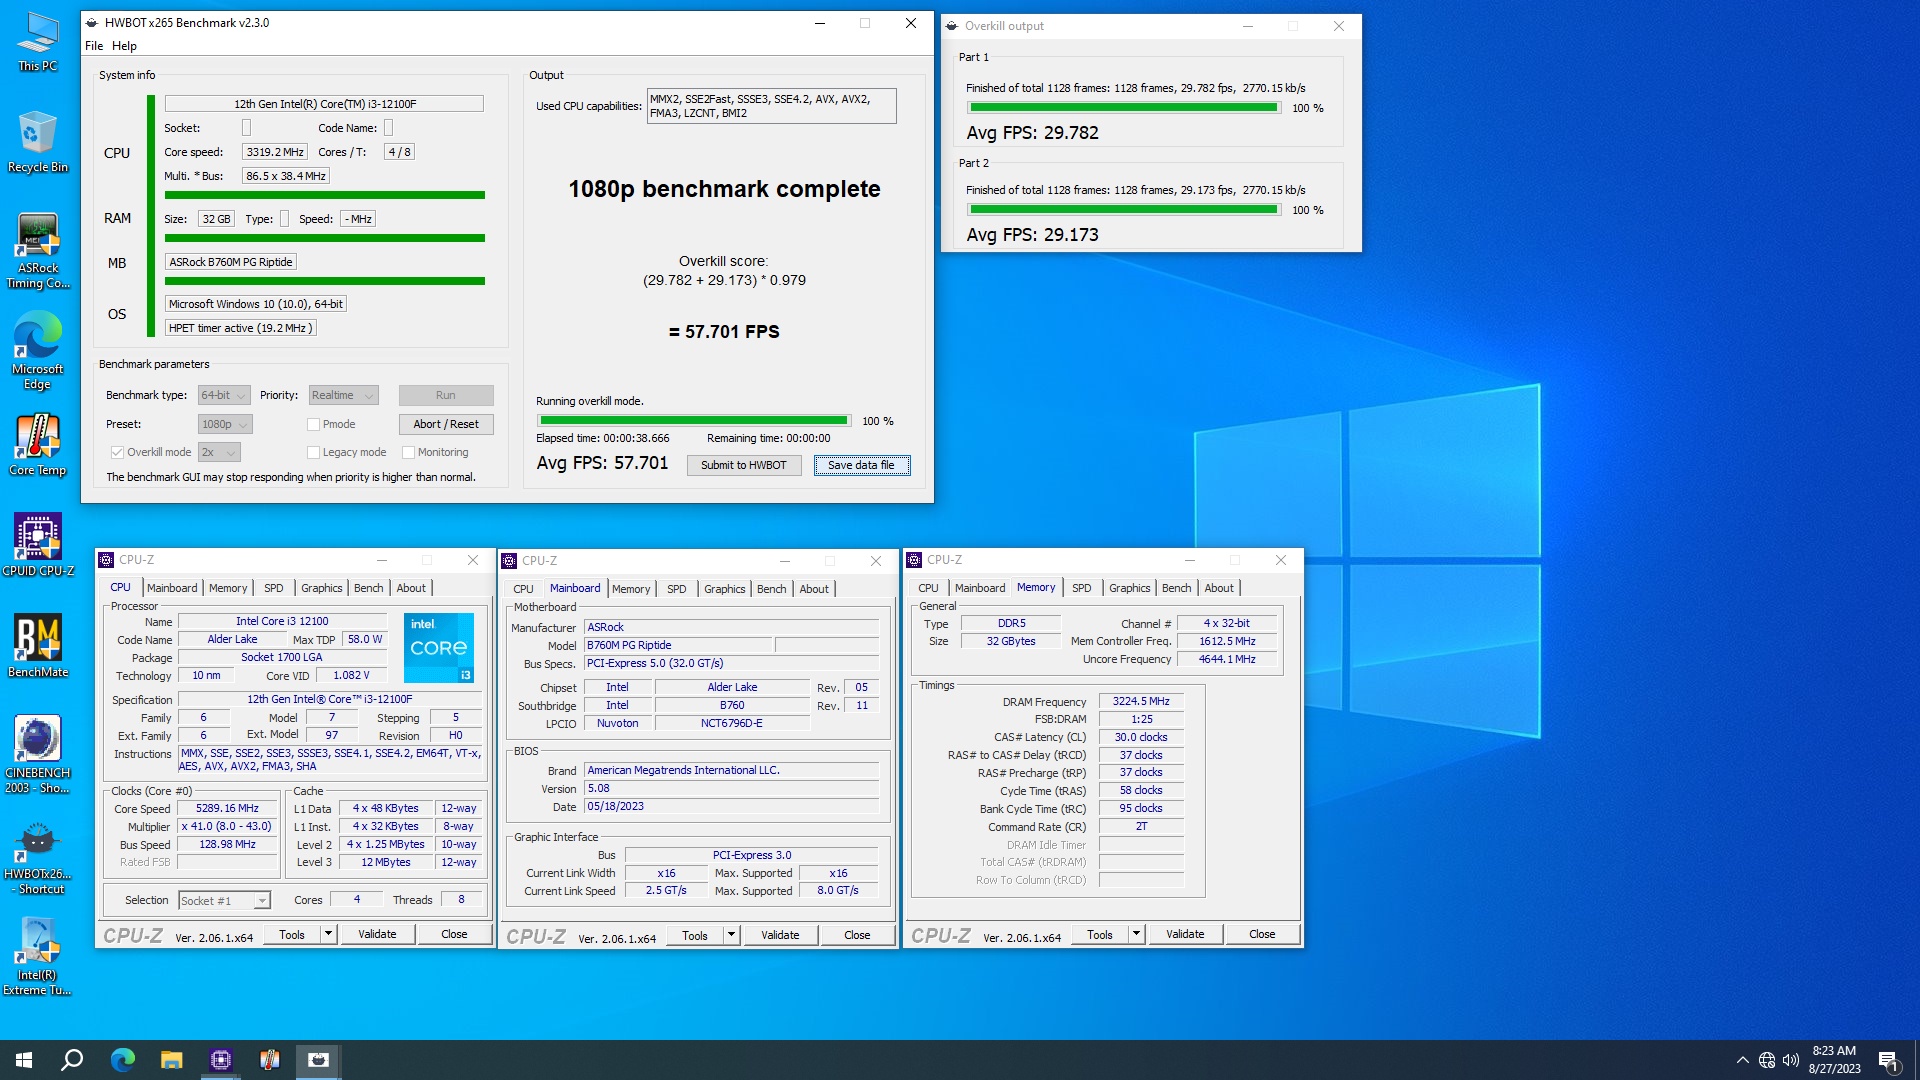Open Intel Extreme Tuning Utility icon
The image size is (1920, 1080).
click(x=38, y=957)
